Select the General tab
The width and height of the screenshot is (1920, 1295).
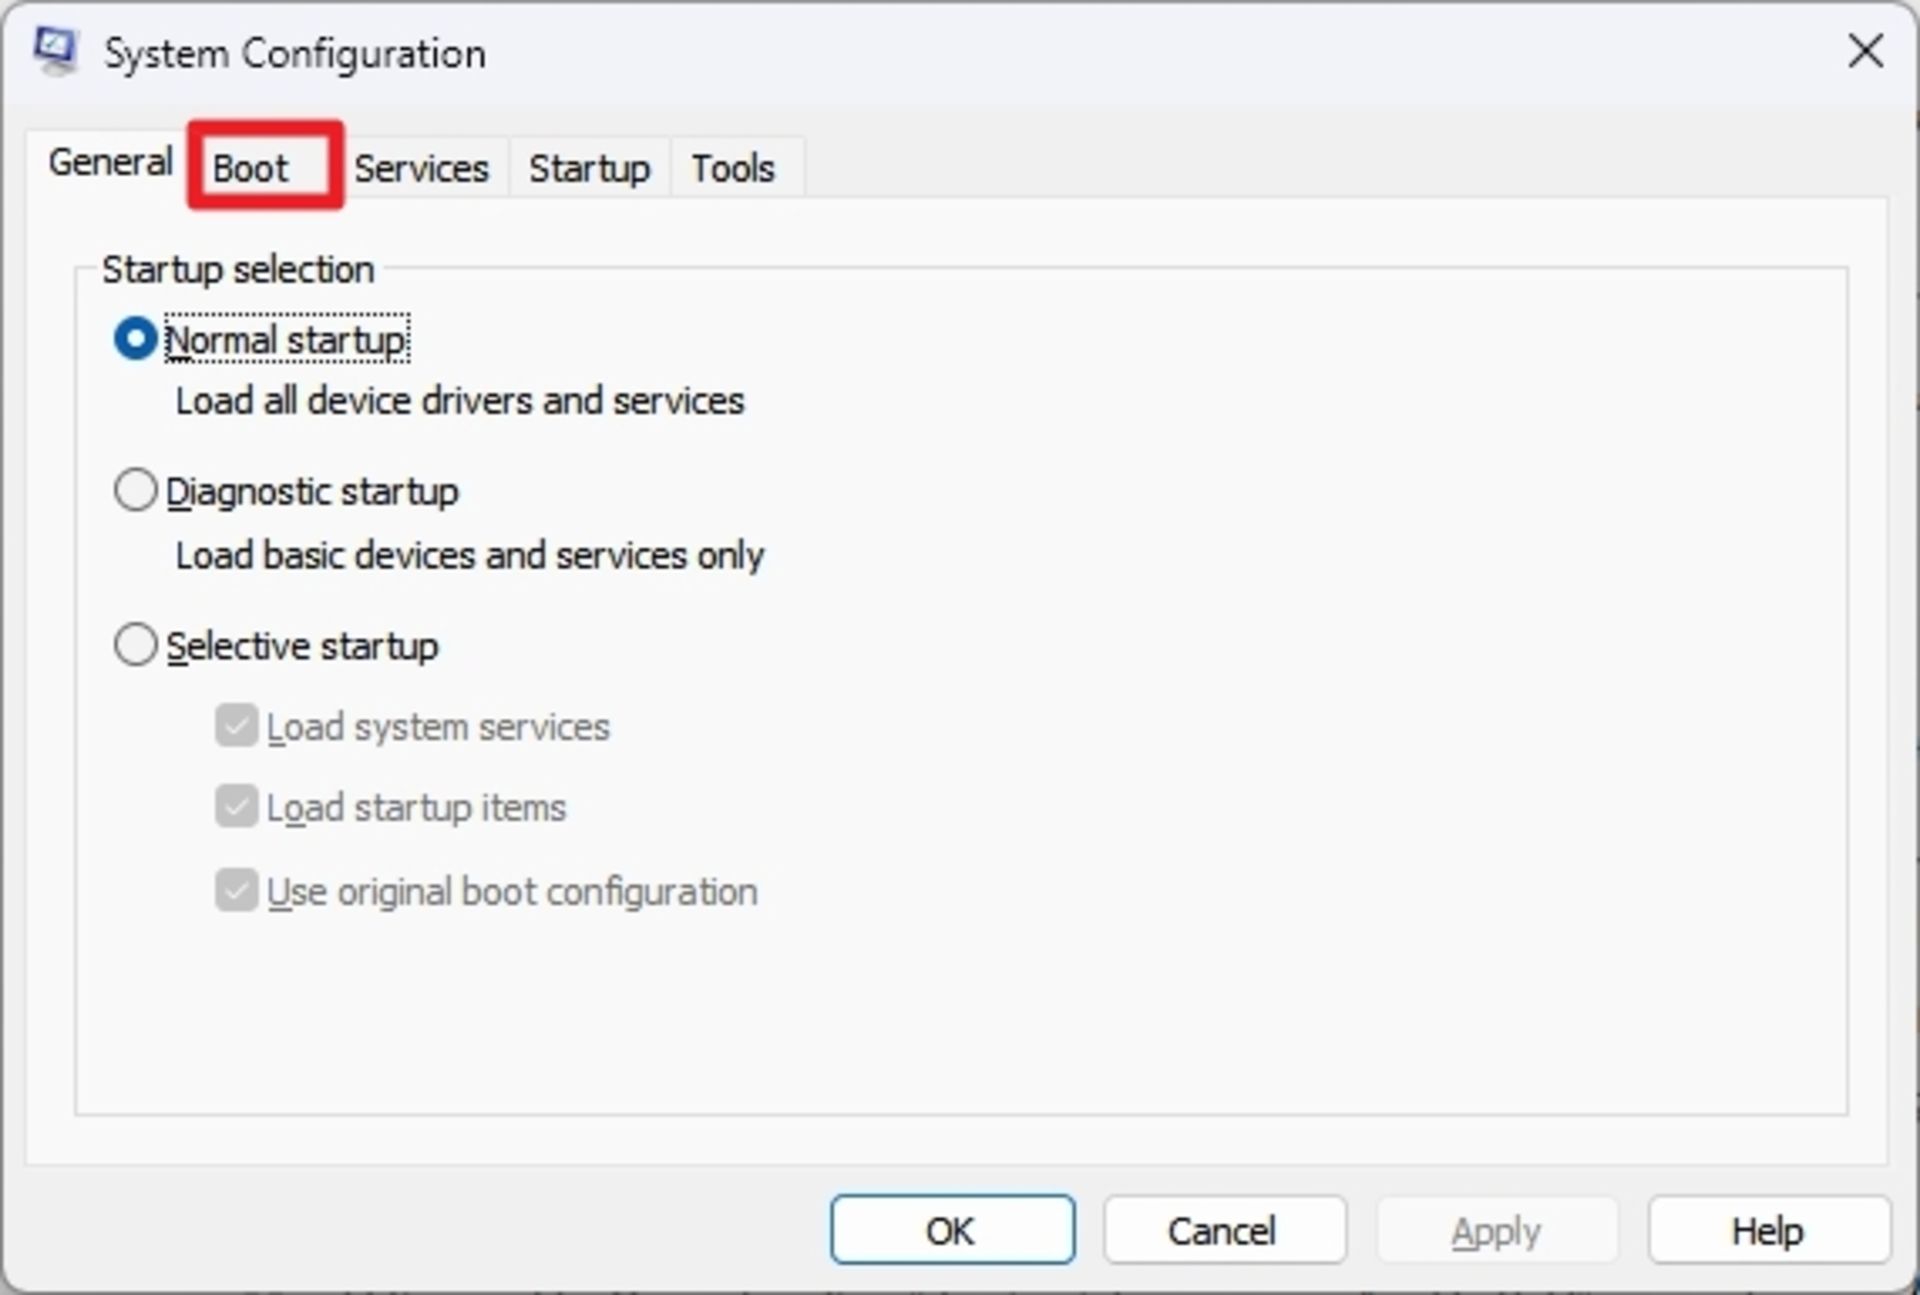pos(109,162)
